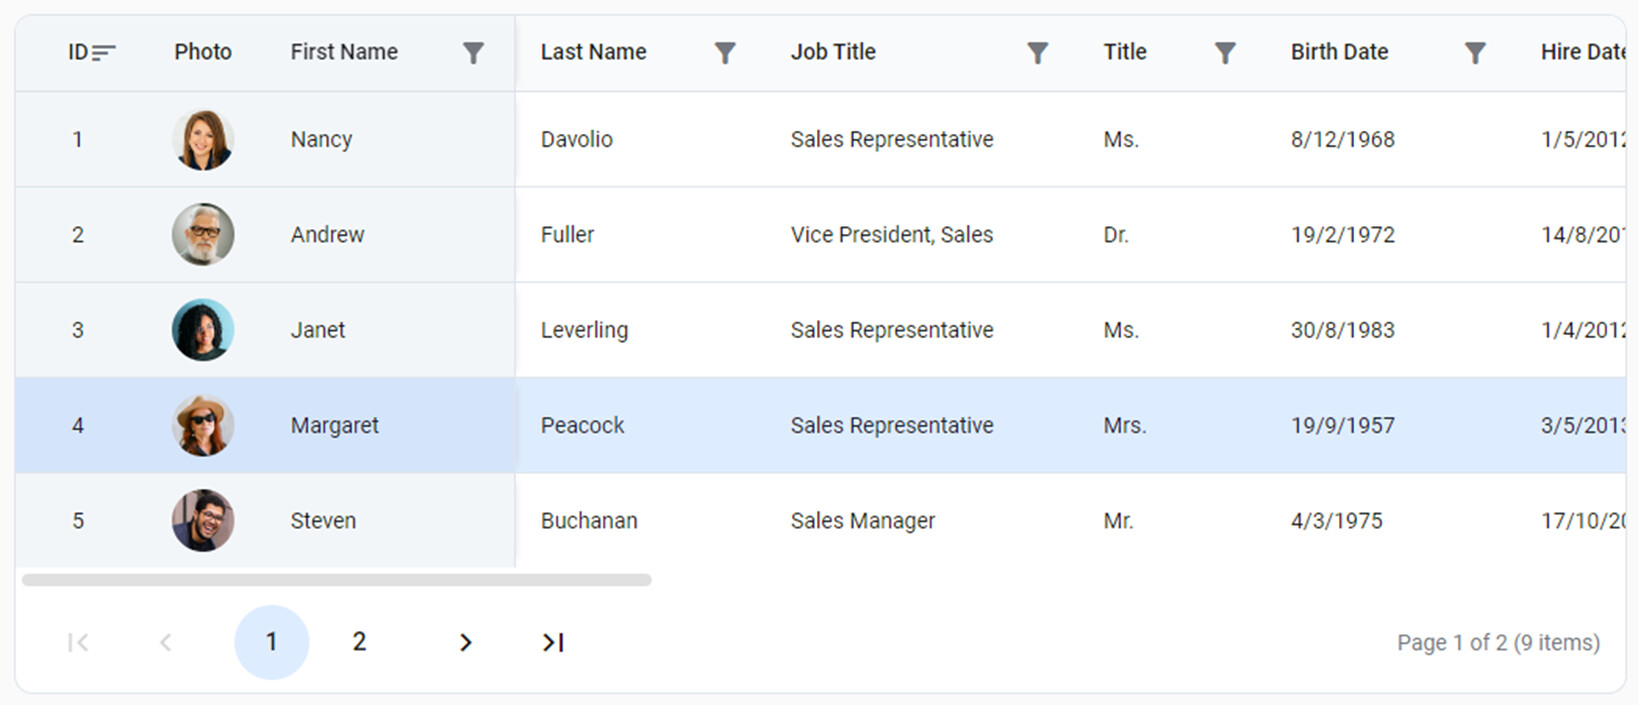1638x705 pixels.
Task: Click Andrew's avatar photo
Action: point(203,235)
